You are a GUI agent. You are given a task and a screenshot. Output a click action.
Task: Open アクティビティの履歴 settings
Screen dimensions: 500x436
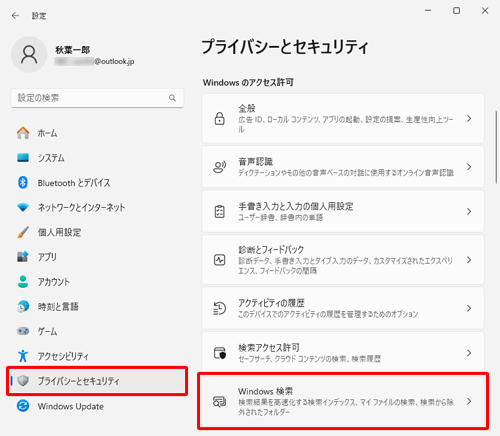[x=343, y=308]
